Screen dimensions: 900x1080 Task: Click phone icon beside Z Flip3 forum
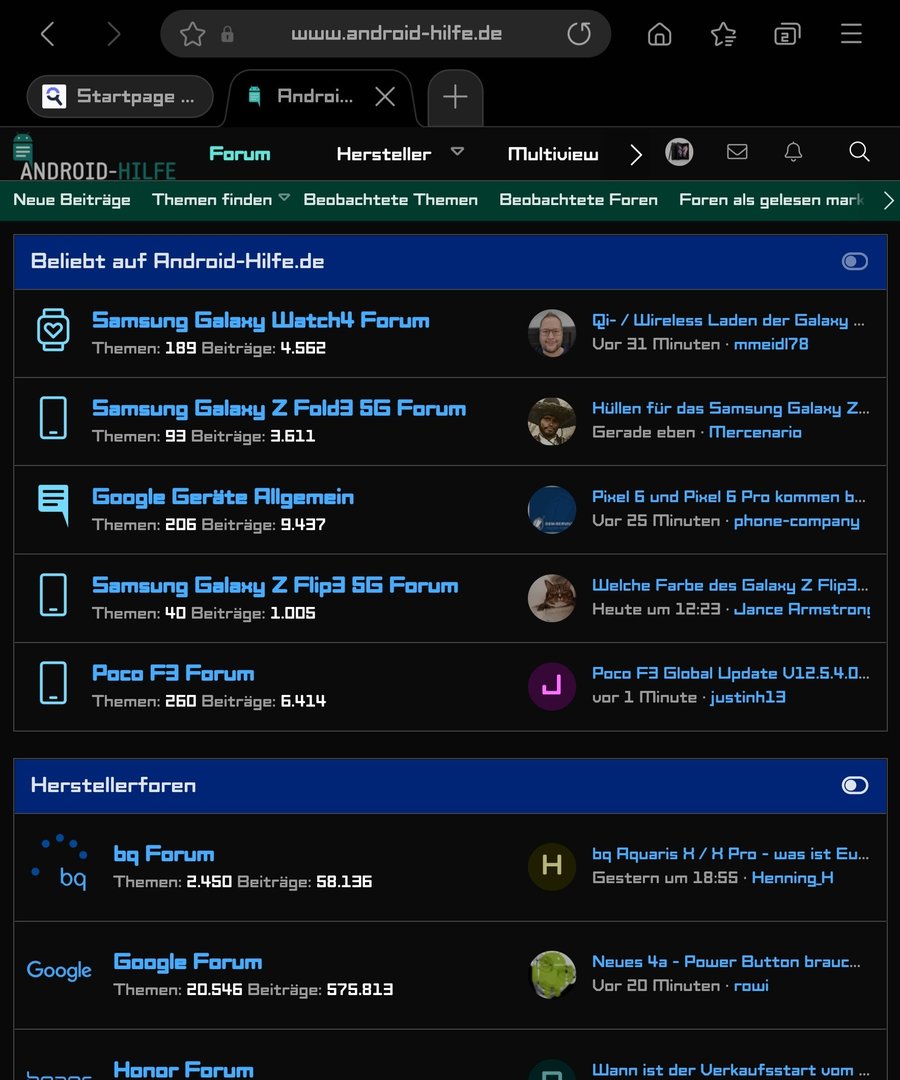pyautogui.click(x=53, y=594)
